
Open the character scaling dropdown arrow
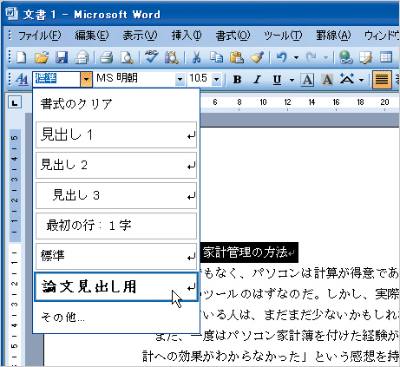pyautogui.click(x=361, y=80)
